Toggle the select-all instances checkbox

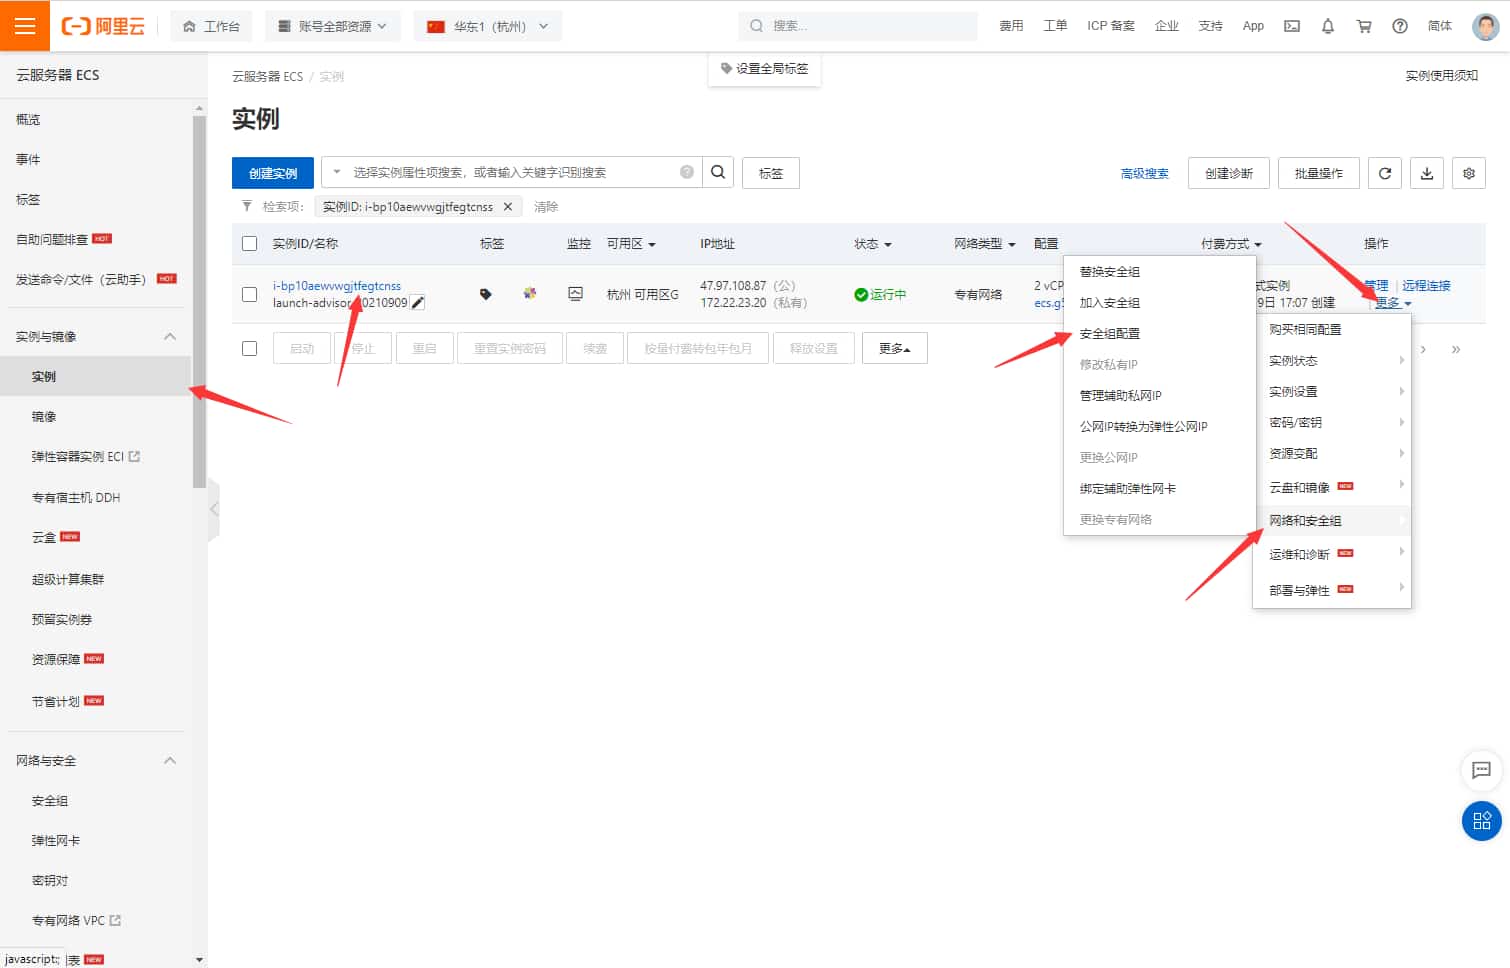[x=249, y=243]
